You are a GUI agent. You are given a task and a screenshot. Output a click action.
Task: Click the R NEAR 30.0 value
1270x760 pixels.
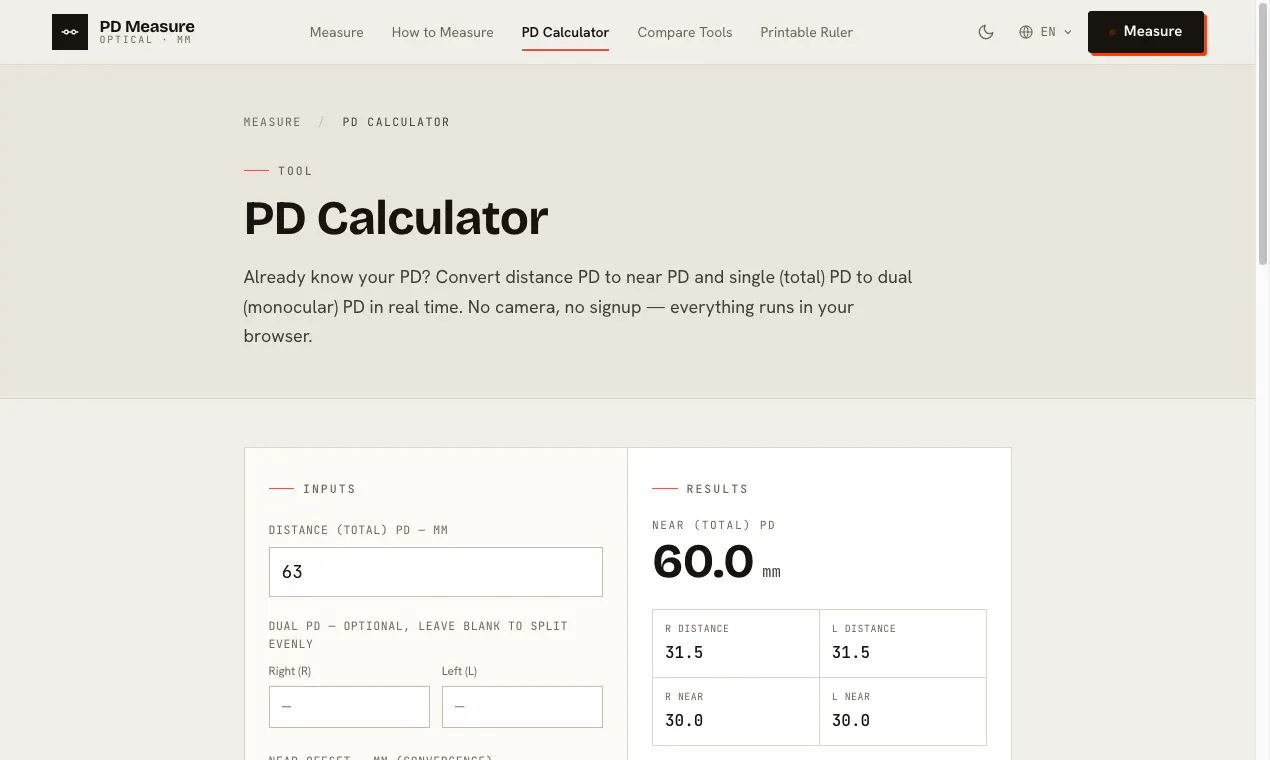684,720
